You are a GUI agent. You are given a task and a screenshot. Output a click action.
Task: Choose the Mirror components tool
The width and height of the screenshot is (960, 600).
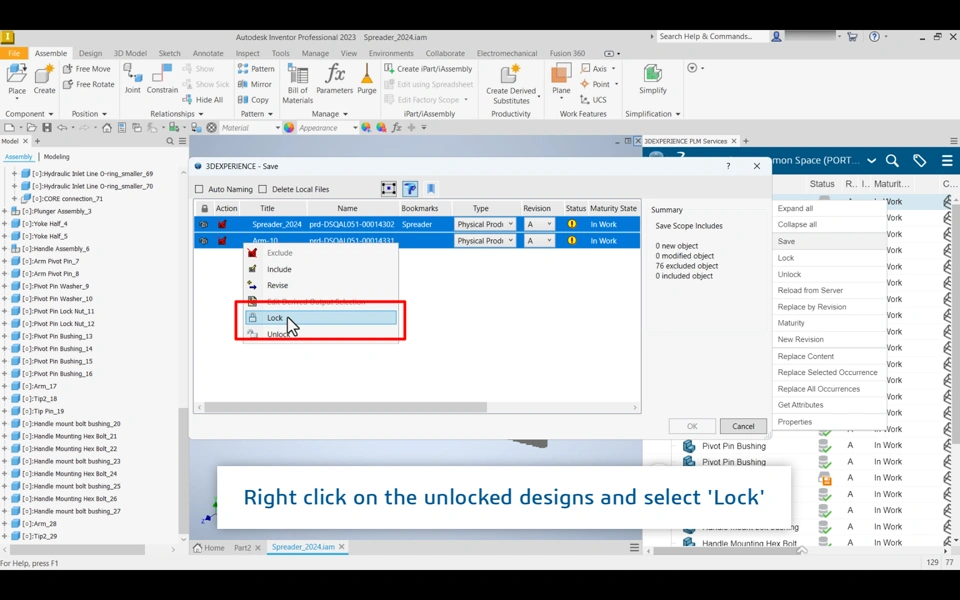(x=255, y=84)
